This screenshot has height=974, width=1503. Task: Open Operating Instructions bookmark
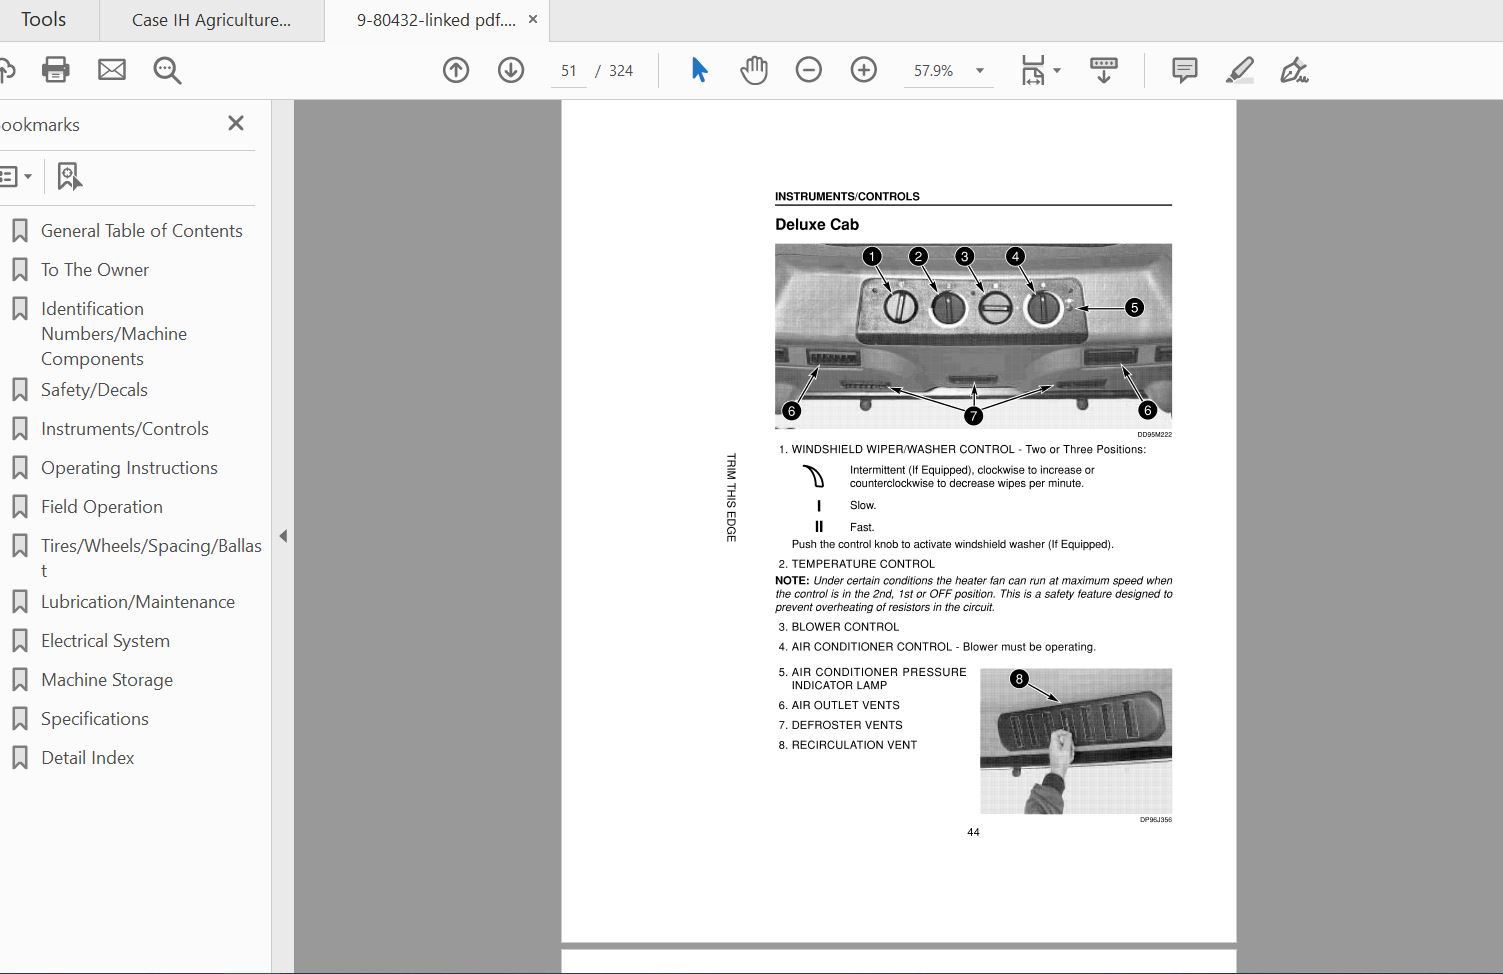[129, 468]
